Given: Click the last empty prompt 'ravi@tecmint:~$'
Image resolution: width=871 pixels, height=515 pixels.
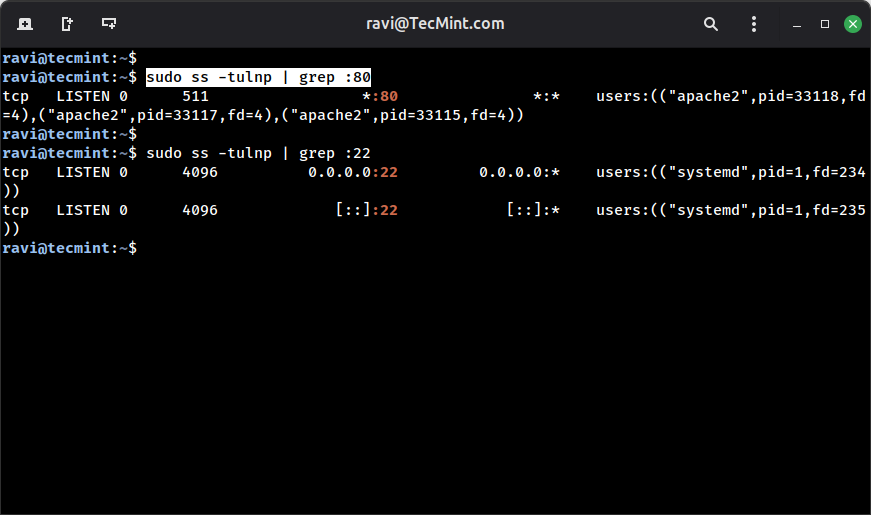Looking at the screenshot, I should (69, 248).
